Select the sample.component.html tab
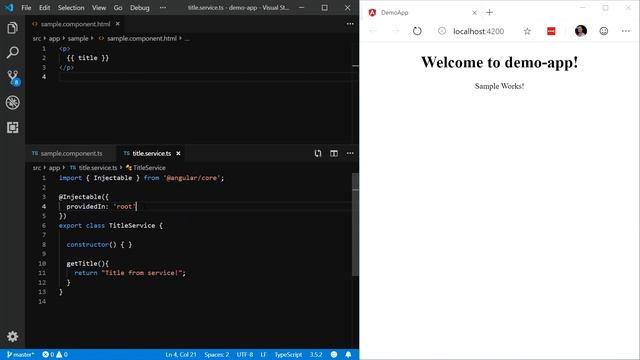Image resolution: width=640 pixels, height=360 pixels. (x=75, y=24)
